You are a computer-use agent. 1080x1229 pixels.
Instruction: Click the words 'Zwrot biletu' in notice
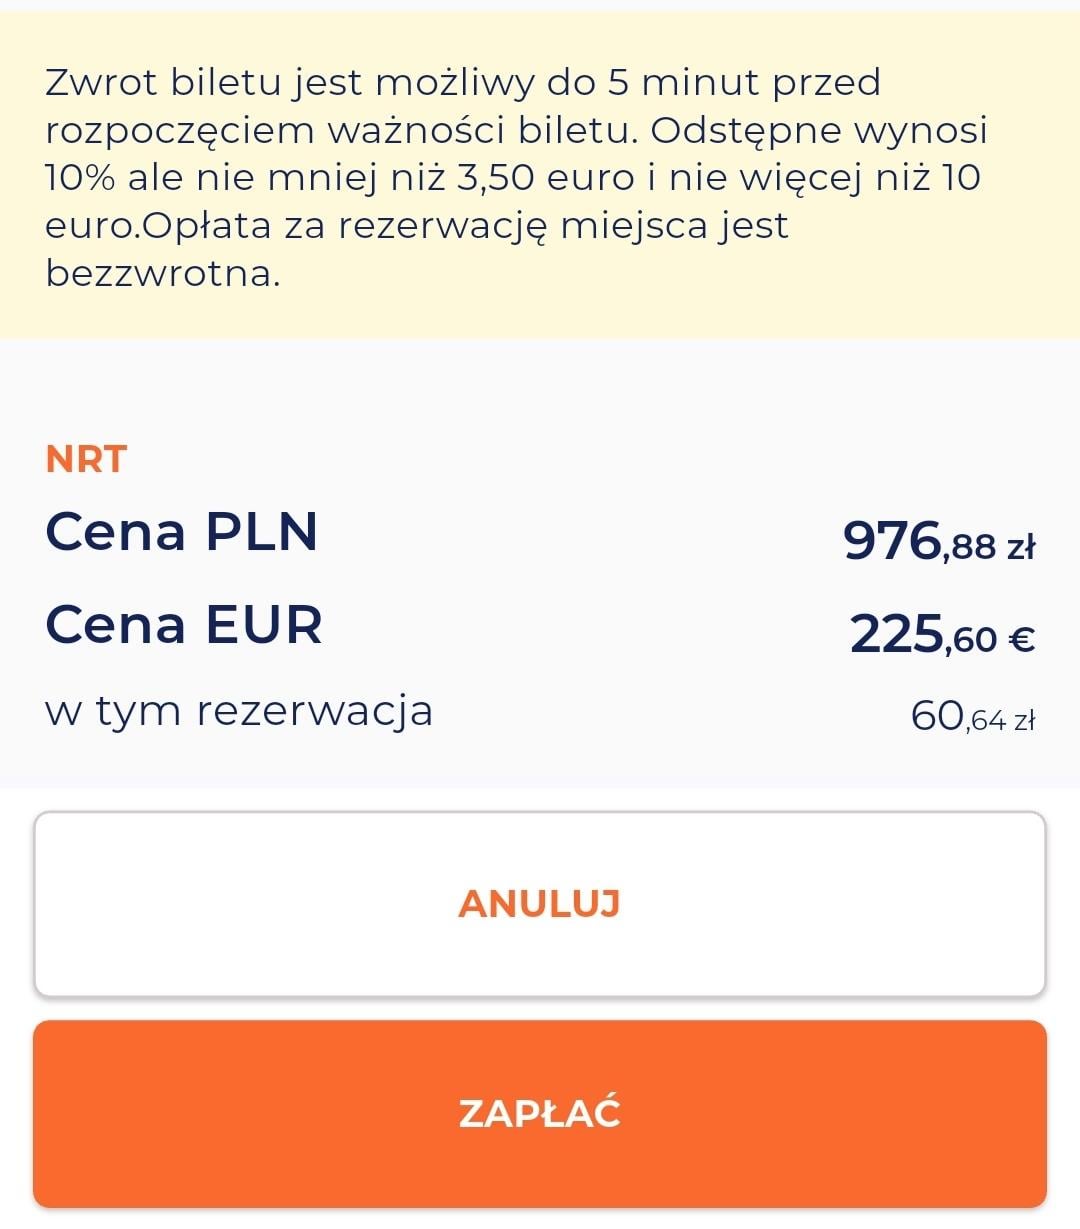point(165,82)
